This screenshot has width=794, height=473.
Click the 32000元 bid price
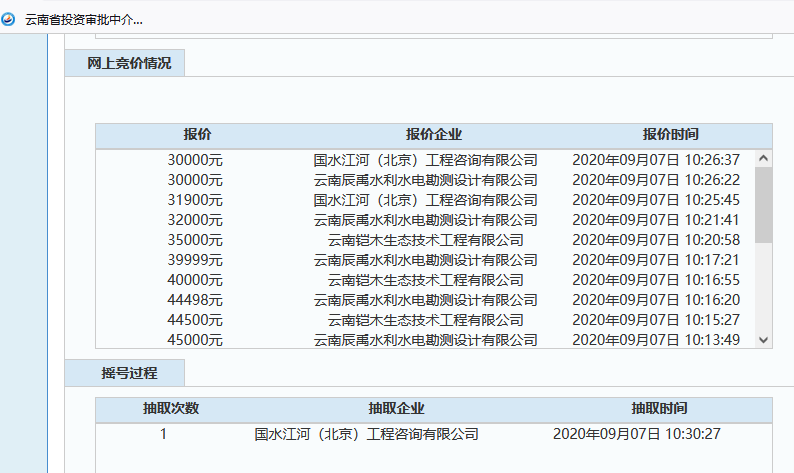[x=195, y=220]
